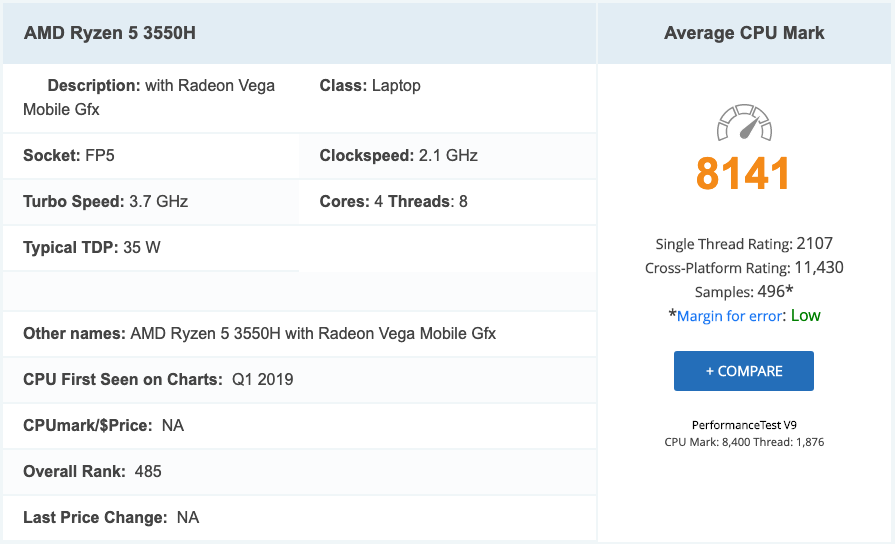Click CPU First Seen on Charts row
The height and width of the screenshot is (544, 895).
[158, 380]
